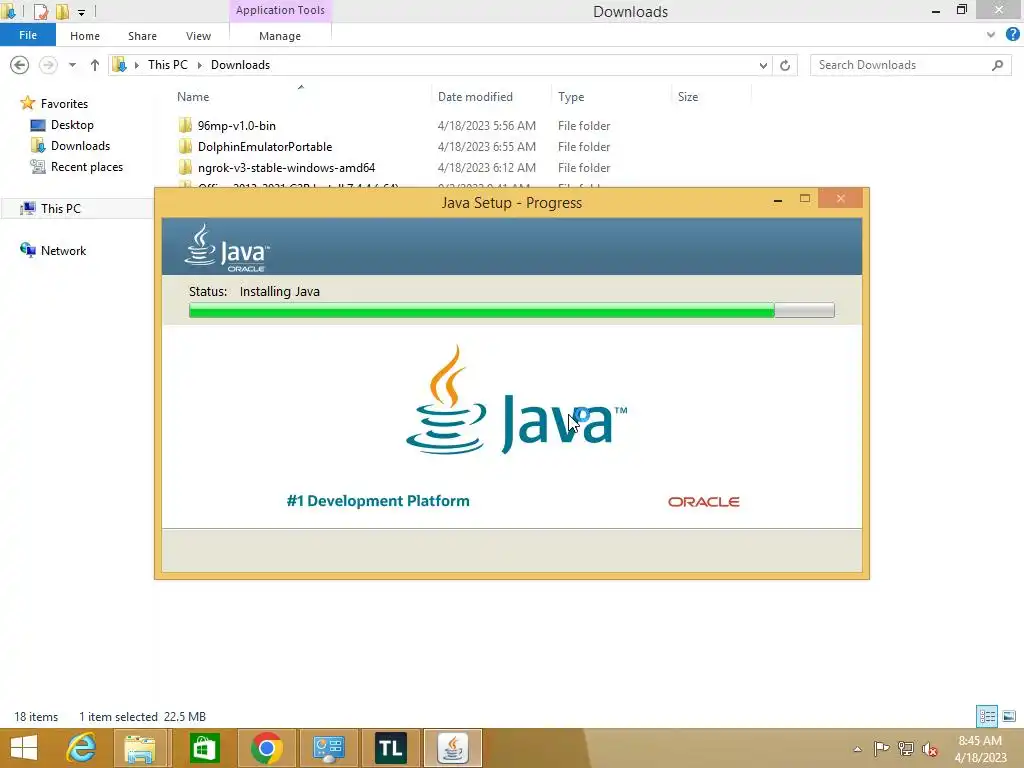This screenshot has width=1024, height=768.
Task: Open recent locations dropdown arrow
Action: (72, 65)
